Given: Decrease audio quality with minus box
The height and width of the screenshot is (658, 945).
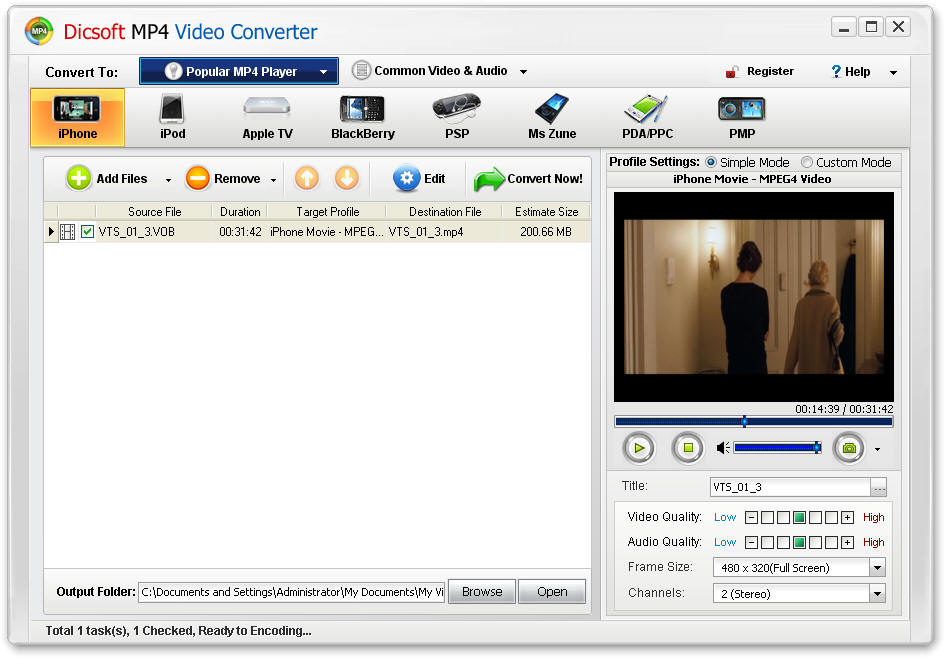Looking at the screenshot, I should tap(751, 543).
